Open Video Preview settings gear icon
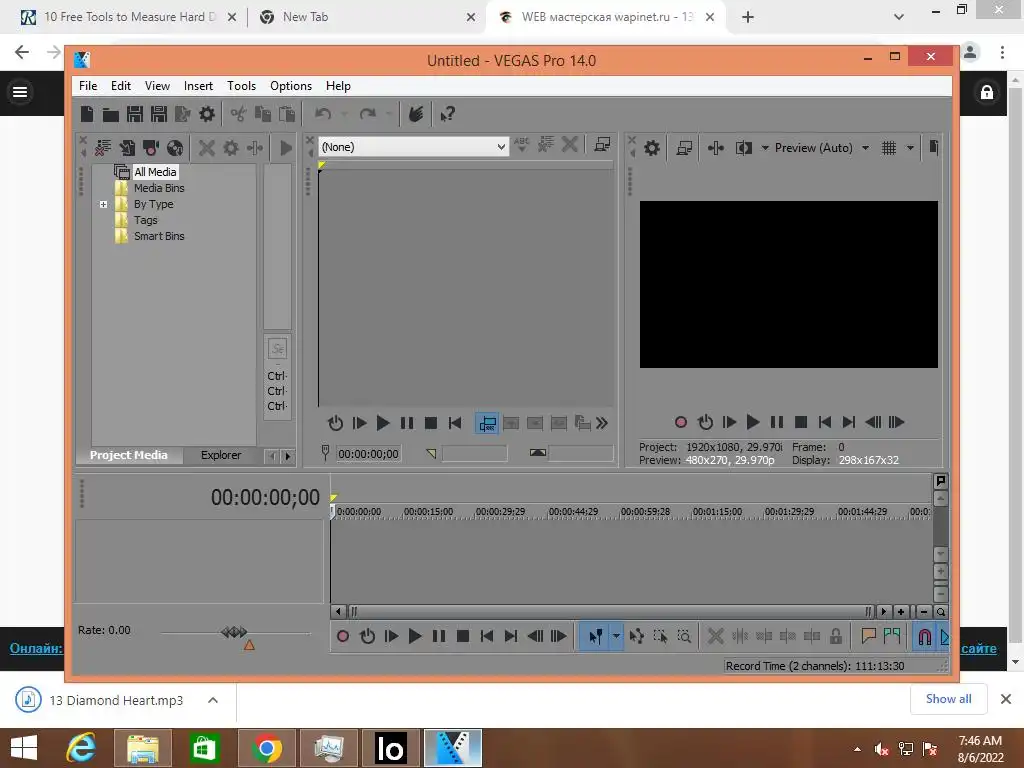1024x768 pixels. pyautogui.click(x=652, y=148)
